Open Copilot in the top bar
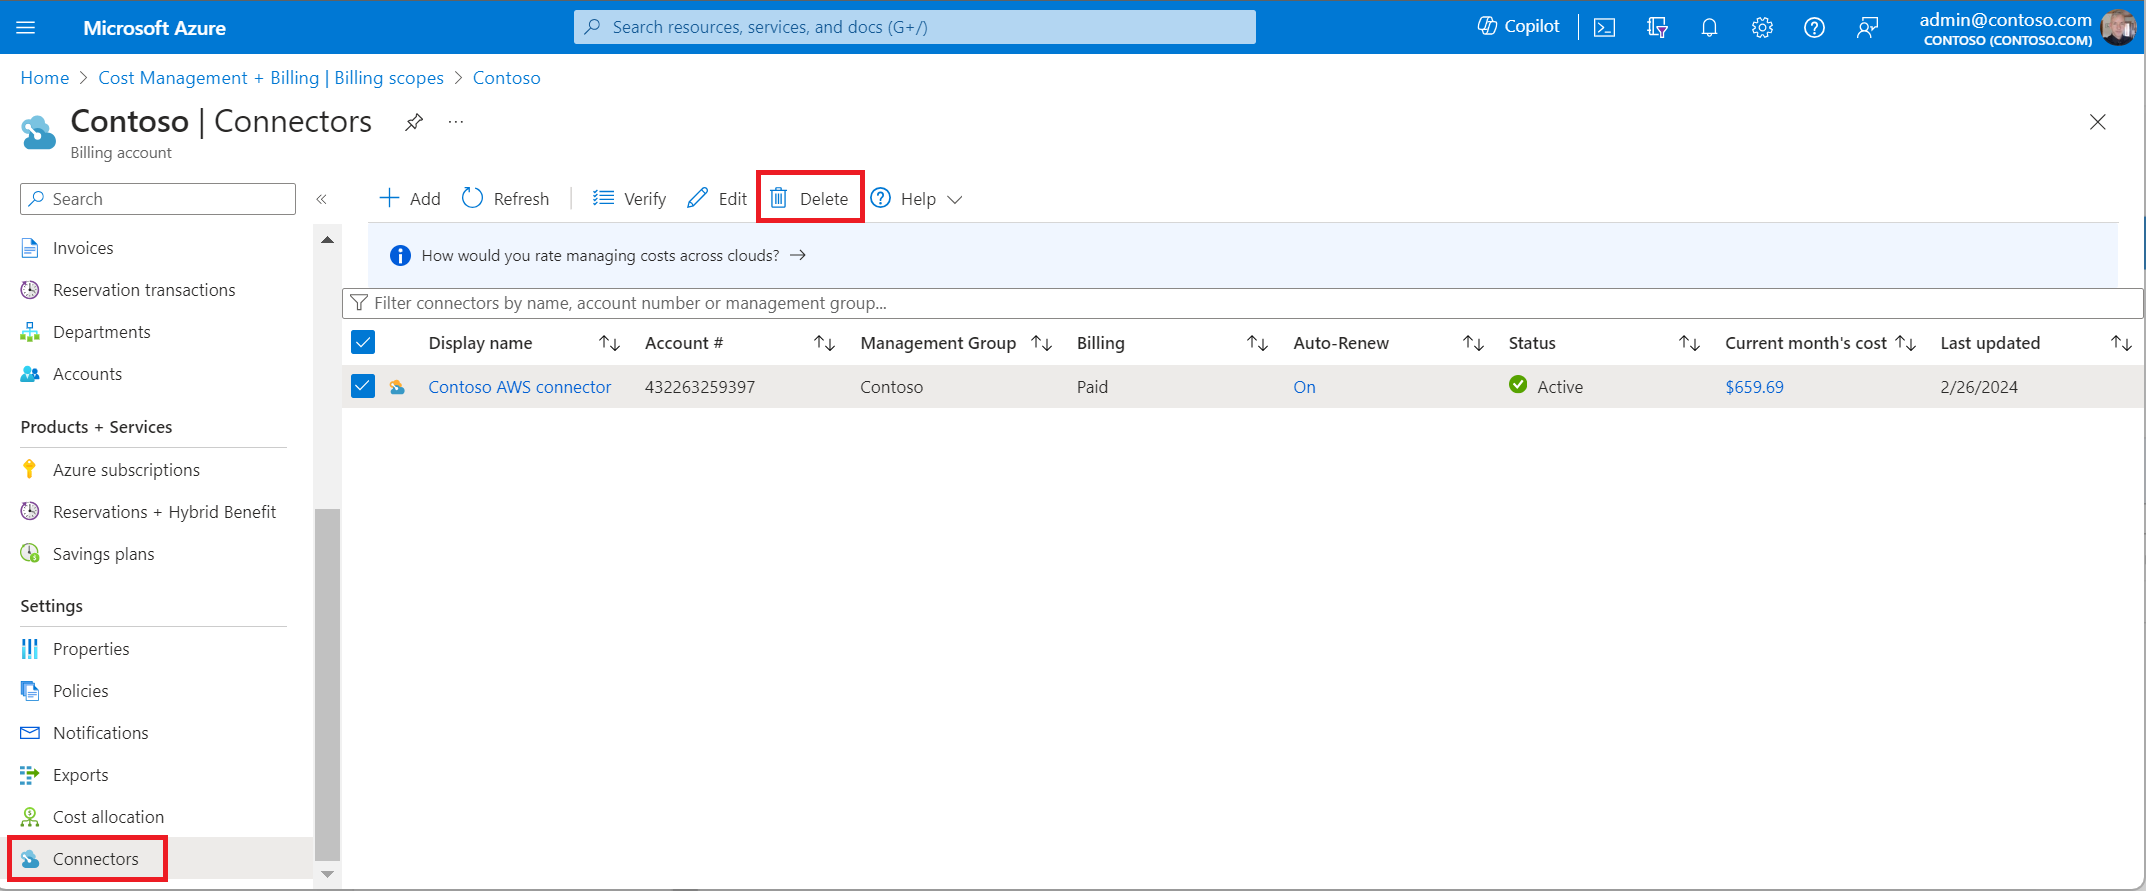The width and height of the screenshot is (2146, 891). pyautogui.click(x=1518, y=26)
